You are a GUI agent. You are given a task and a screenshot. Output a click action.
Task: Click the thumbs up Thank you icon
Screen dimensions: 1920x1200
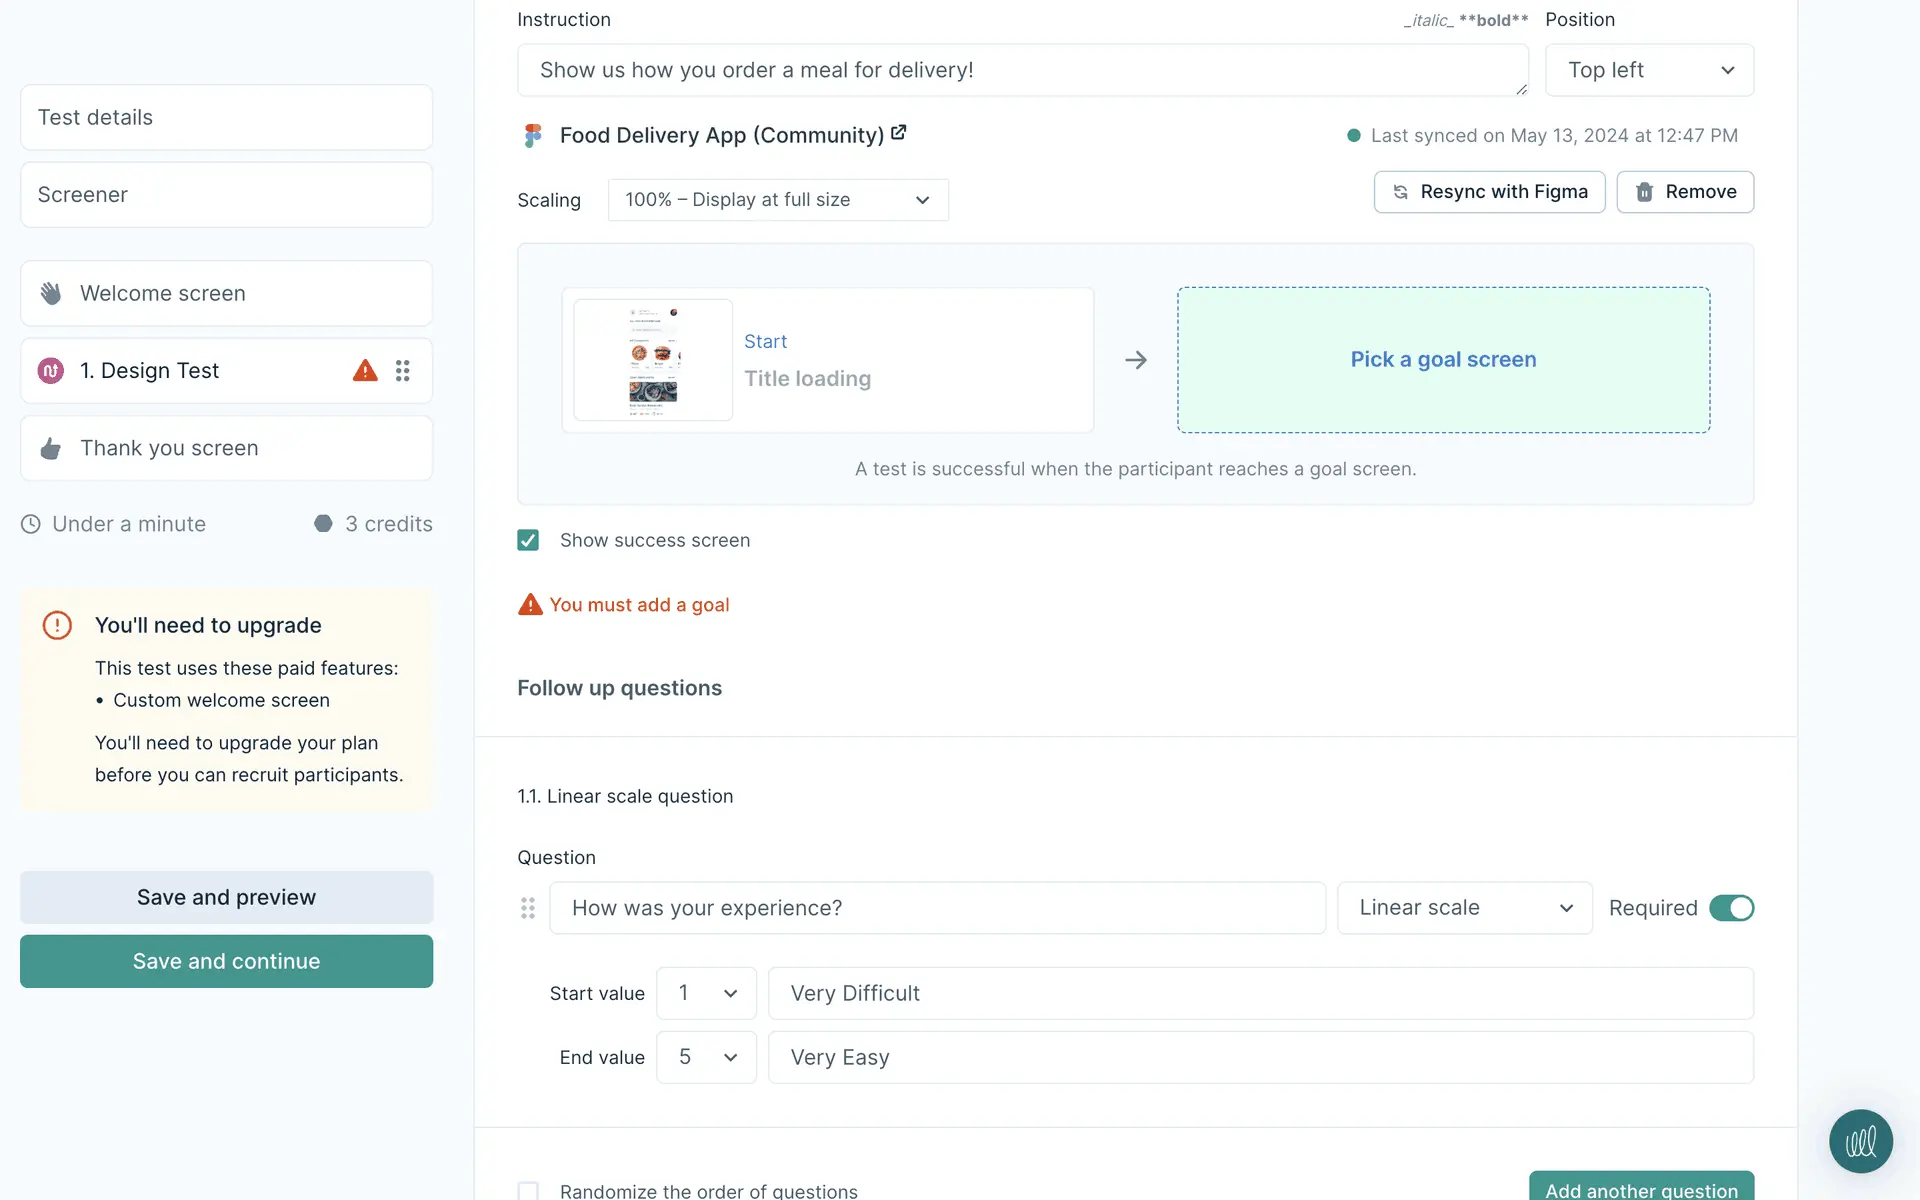[51, 448]
